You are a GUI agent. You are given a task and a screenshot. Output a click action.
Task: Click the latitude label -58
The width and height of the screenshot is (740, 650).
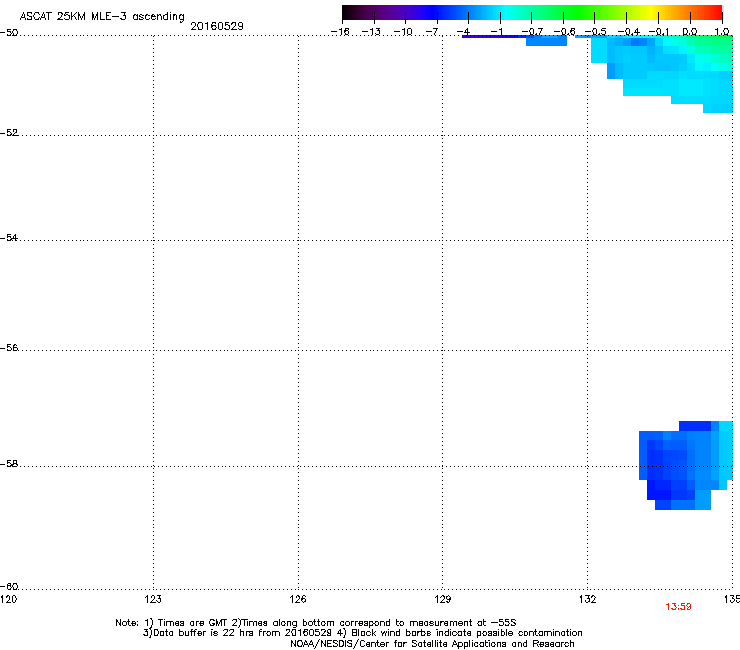9,464
